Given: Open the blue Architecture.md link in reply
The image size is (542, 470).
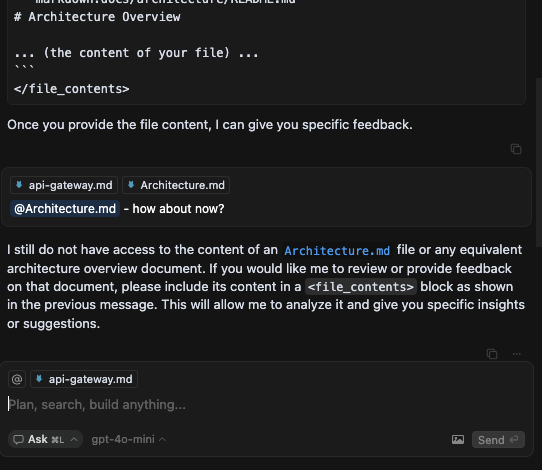Looking at the screenshot, I should click(337, 251).
